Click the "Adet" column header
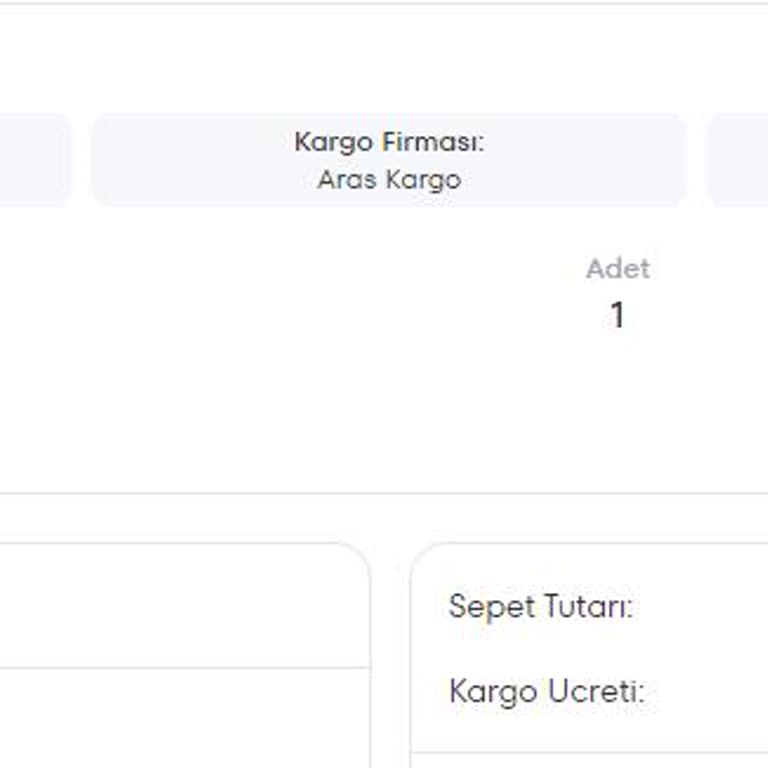This screenshot has height=768, width=768. (x=617, y=269)
